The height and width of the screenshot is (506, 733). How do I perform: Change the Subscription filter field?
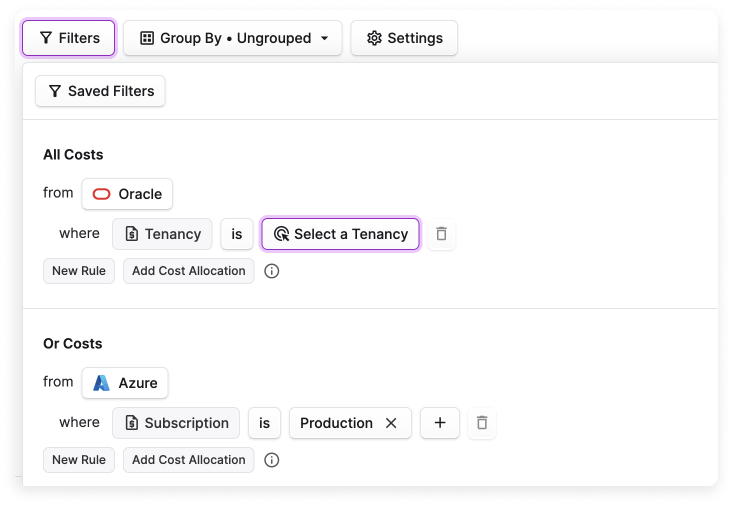[x=176, y=423]
